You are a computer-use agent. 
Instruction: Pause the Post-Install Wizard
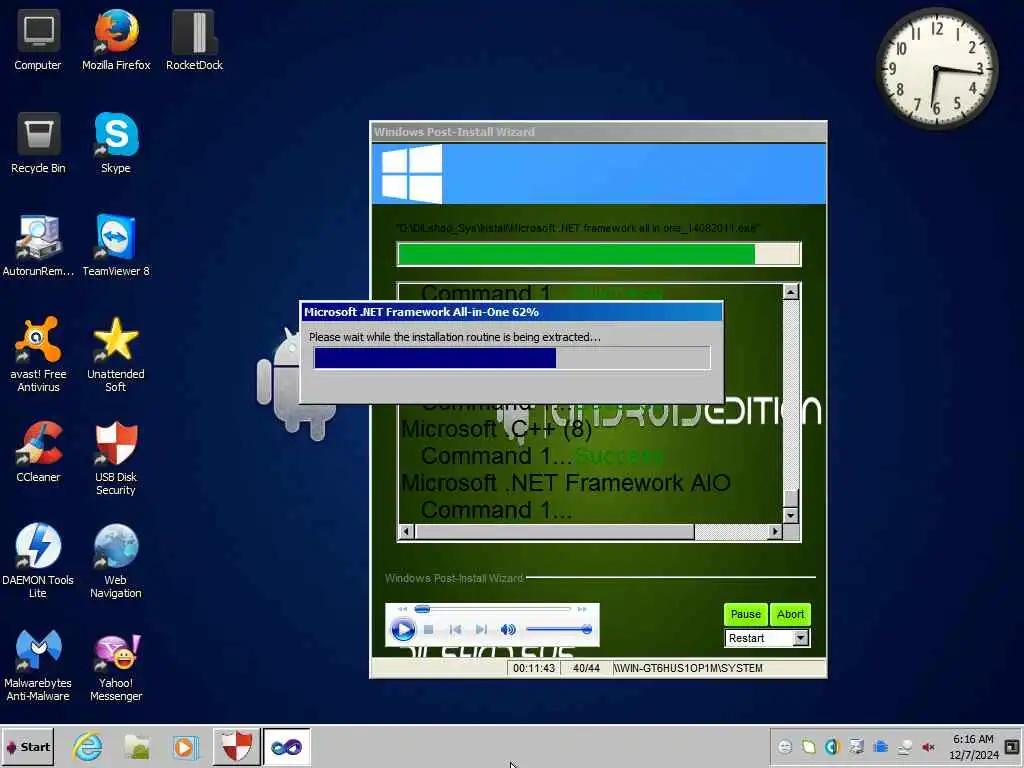coord(745,614)
